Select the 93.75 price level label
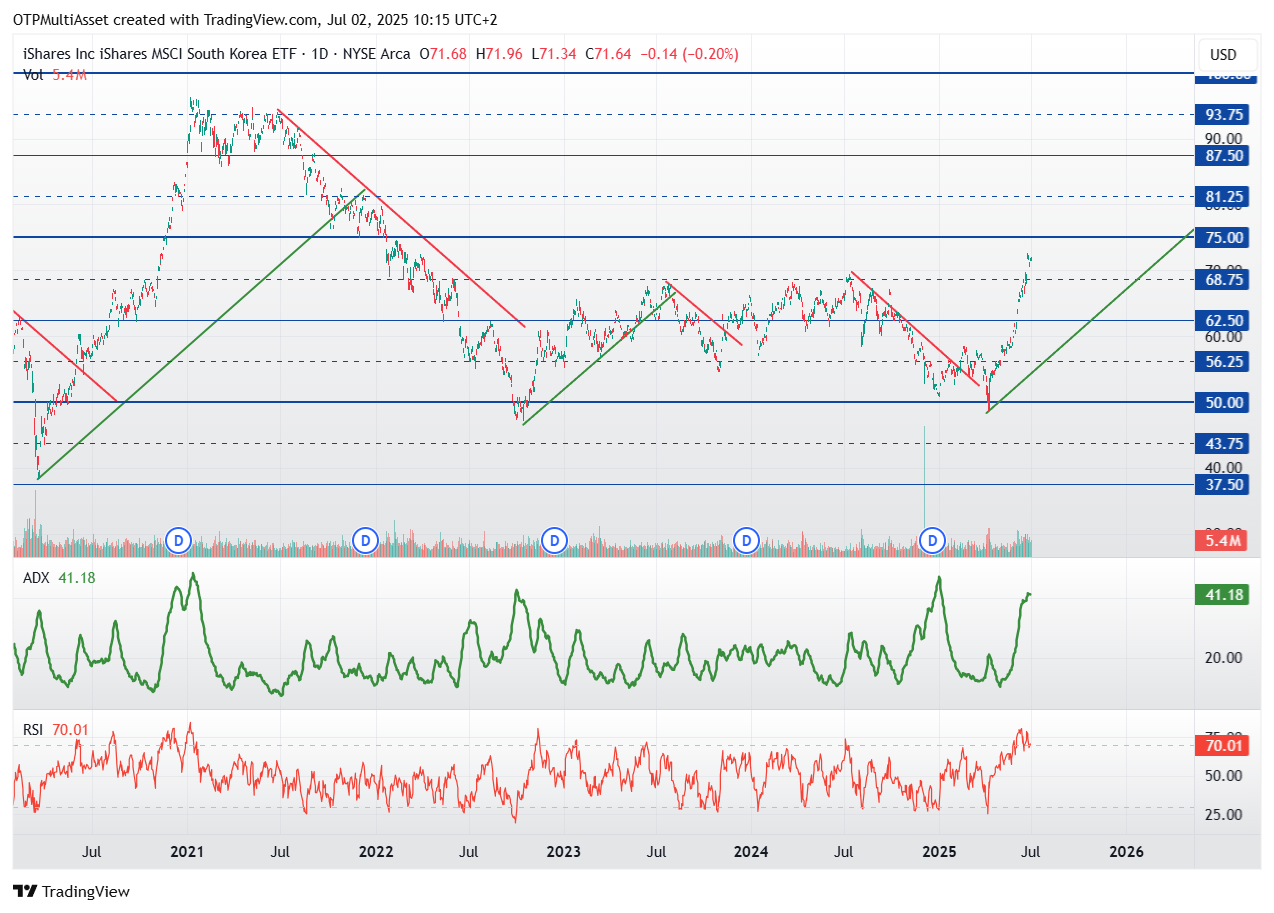The image size is (1274, 913). tap(1223, 114)
